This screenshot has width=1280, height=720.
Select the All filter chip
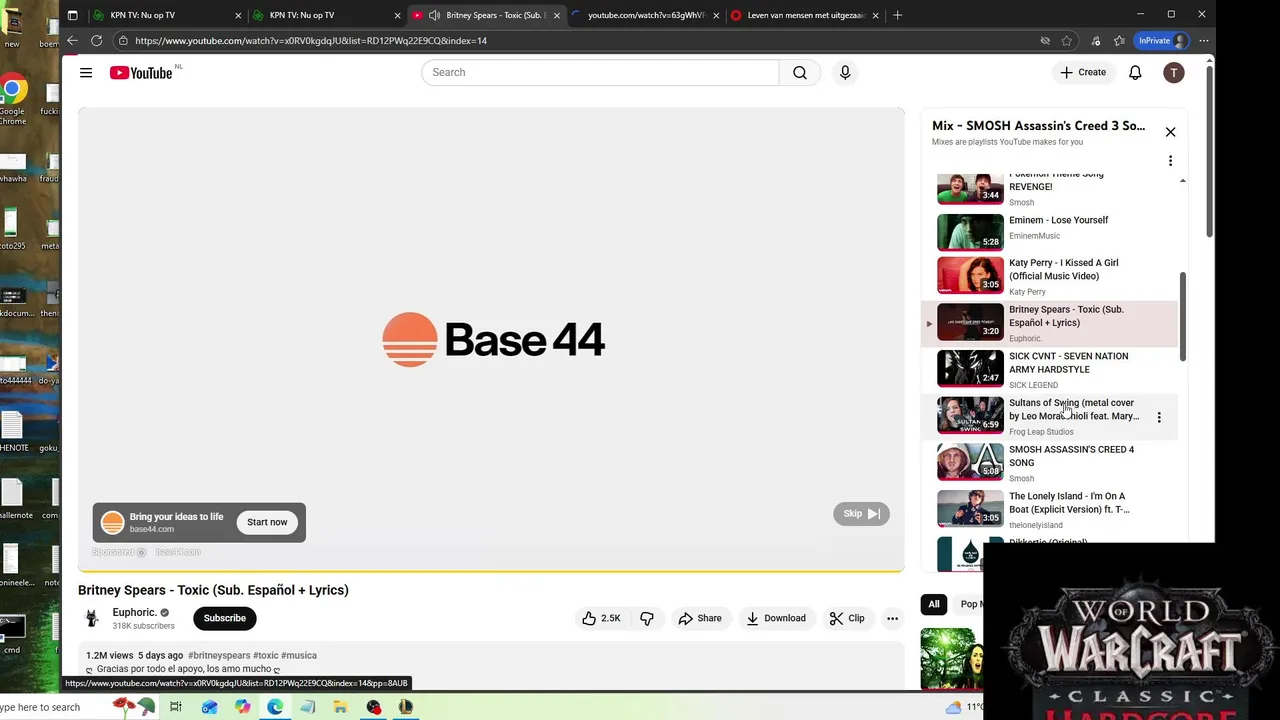(934, 604)
